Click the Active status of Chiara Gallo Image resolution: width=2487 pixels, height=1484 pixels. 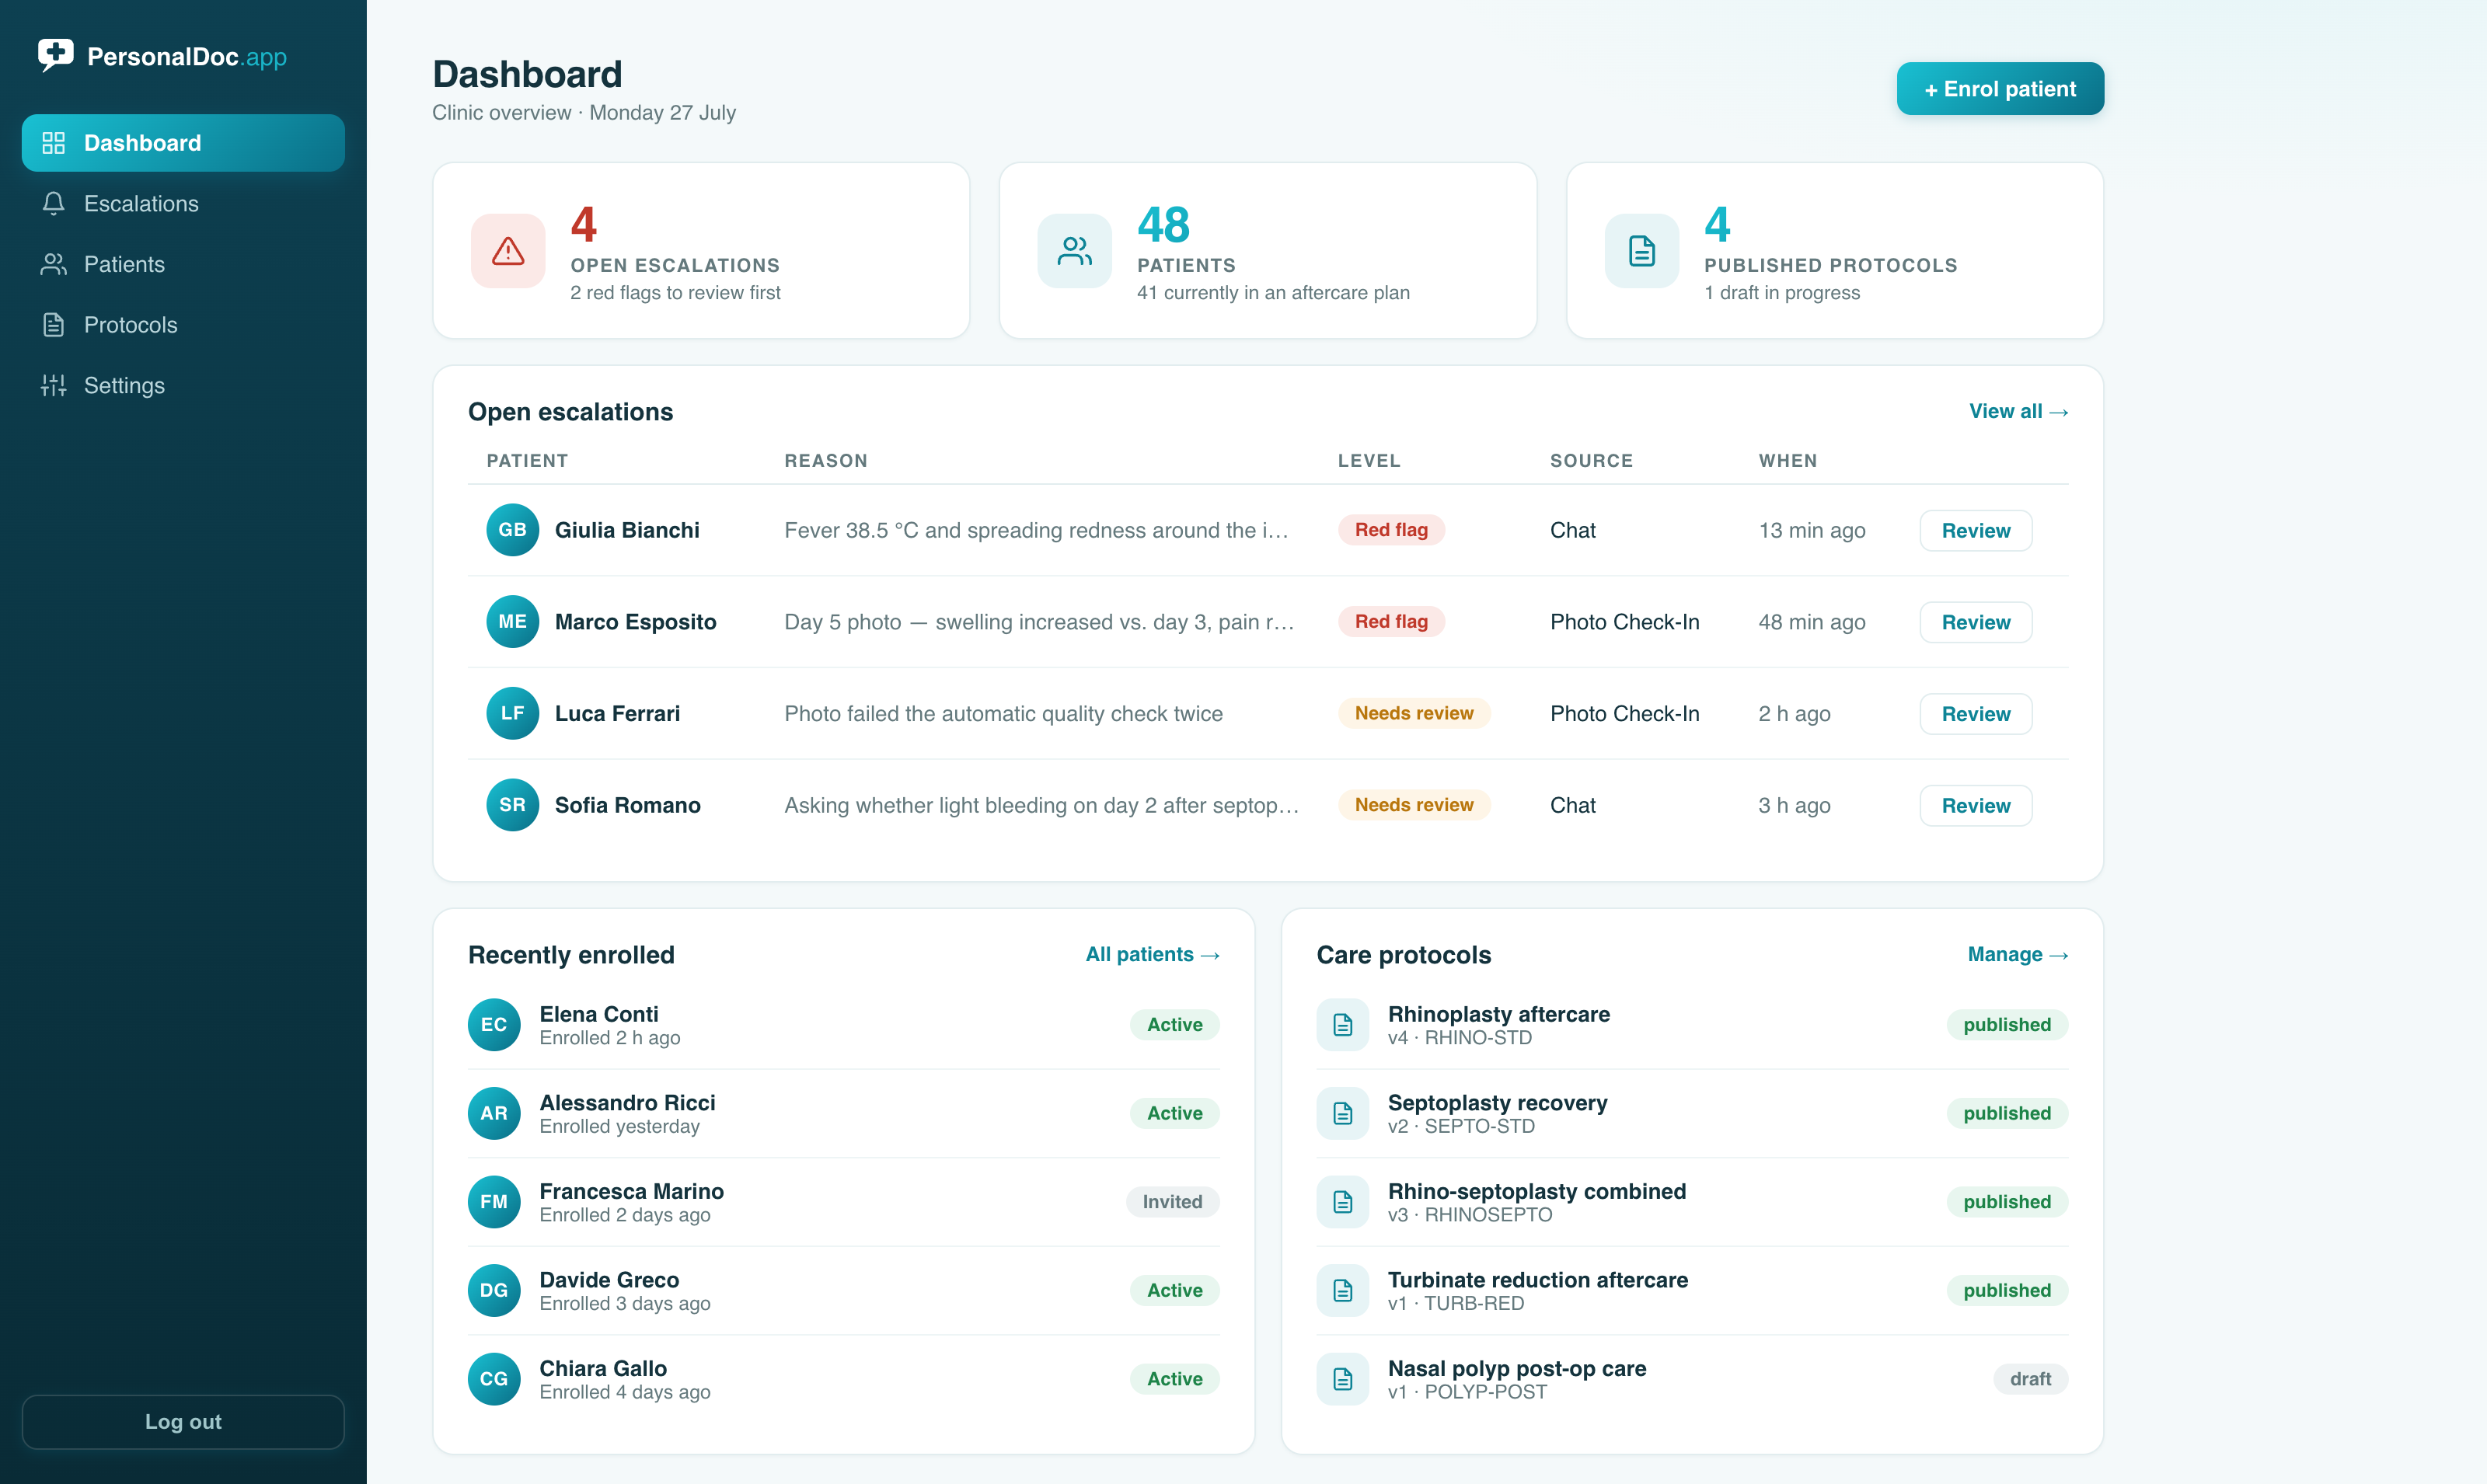(1174, 1379)
